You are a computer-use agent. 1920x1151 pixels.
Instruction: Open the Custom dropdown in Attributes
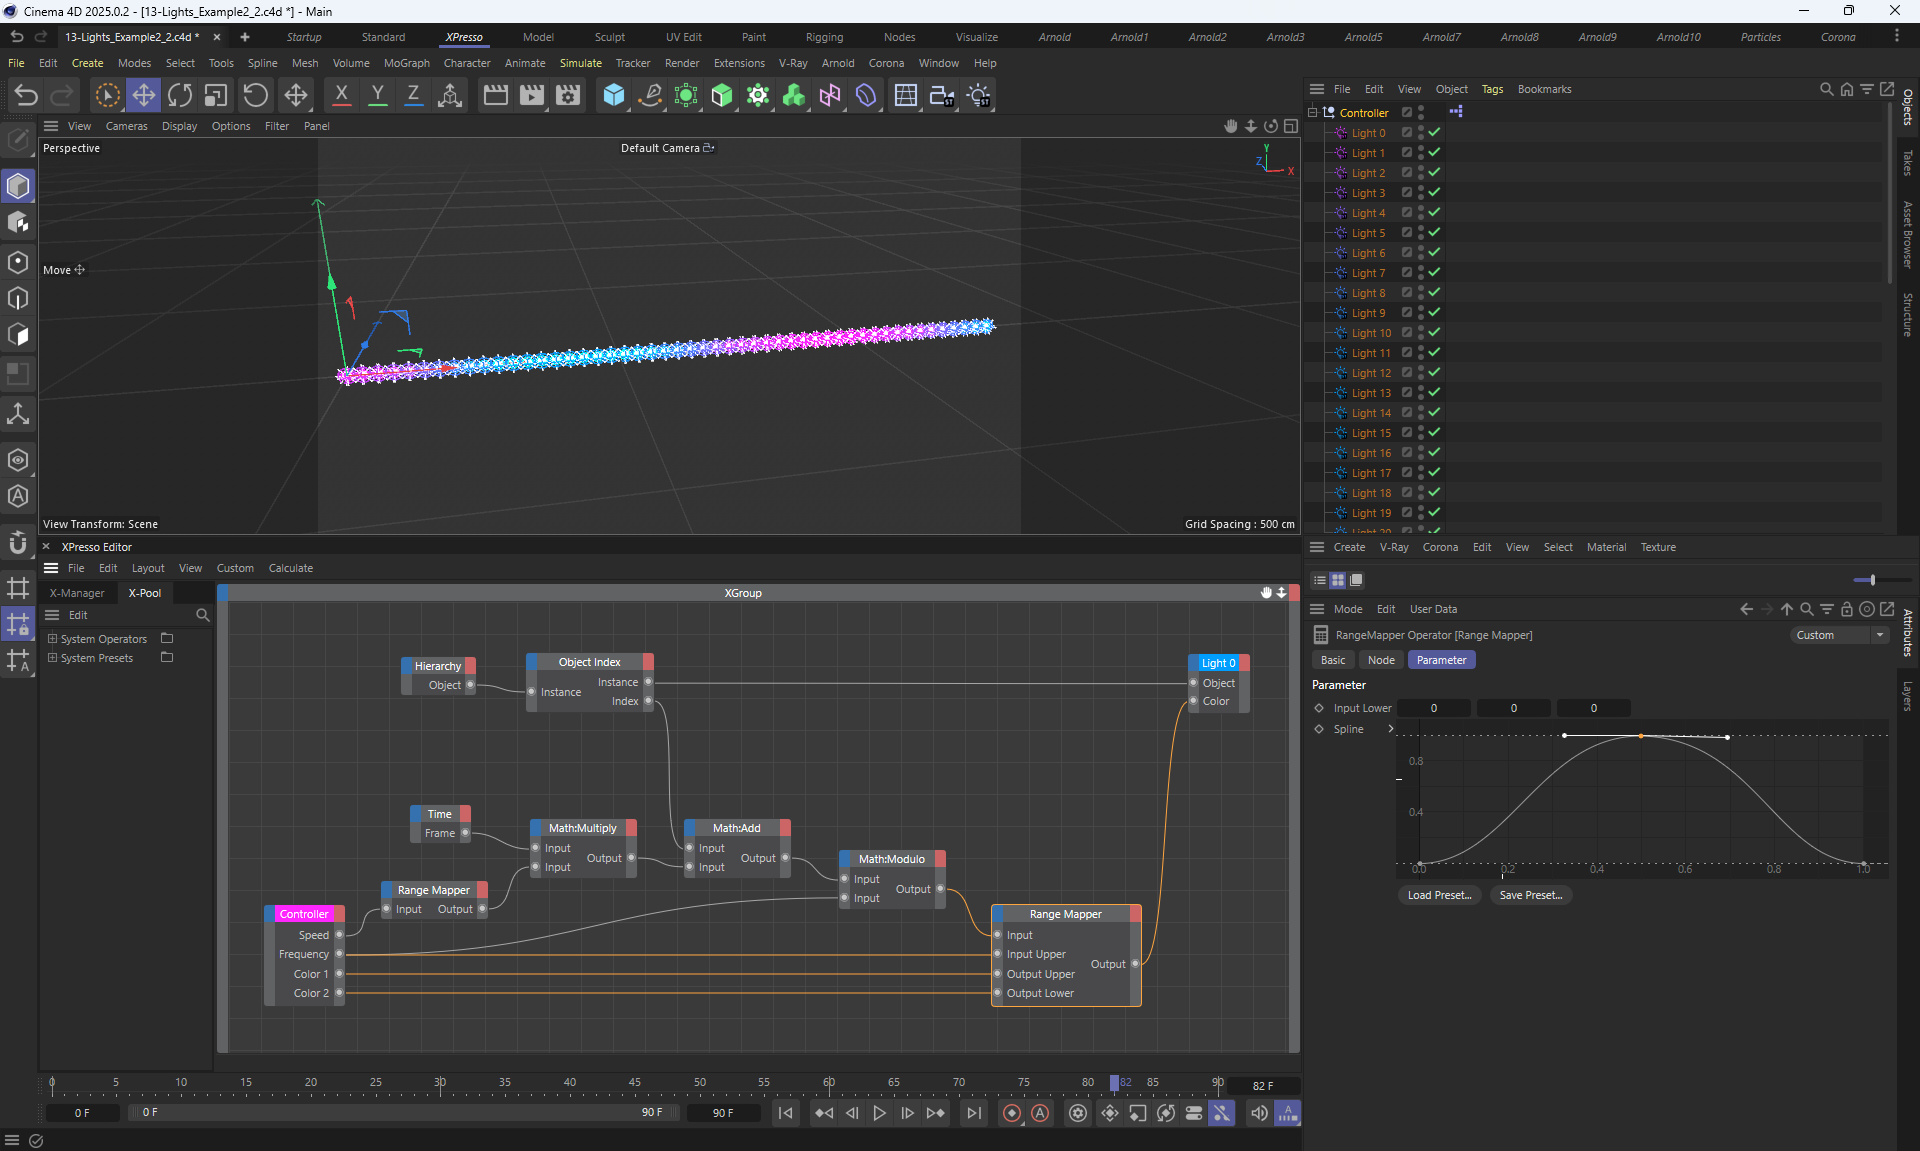[x=1838, y=635]
